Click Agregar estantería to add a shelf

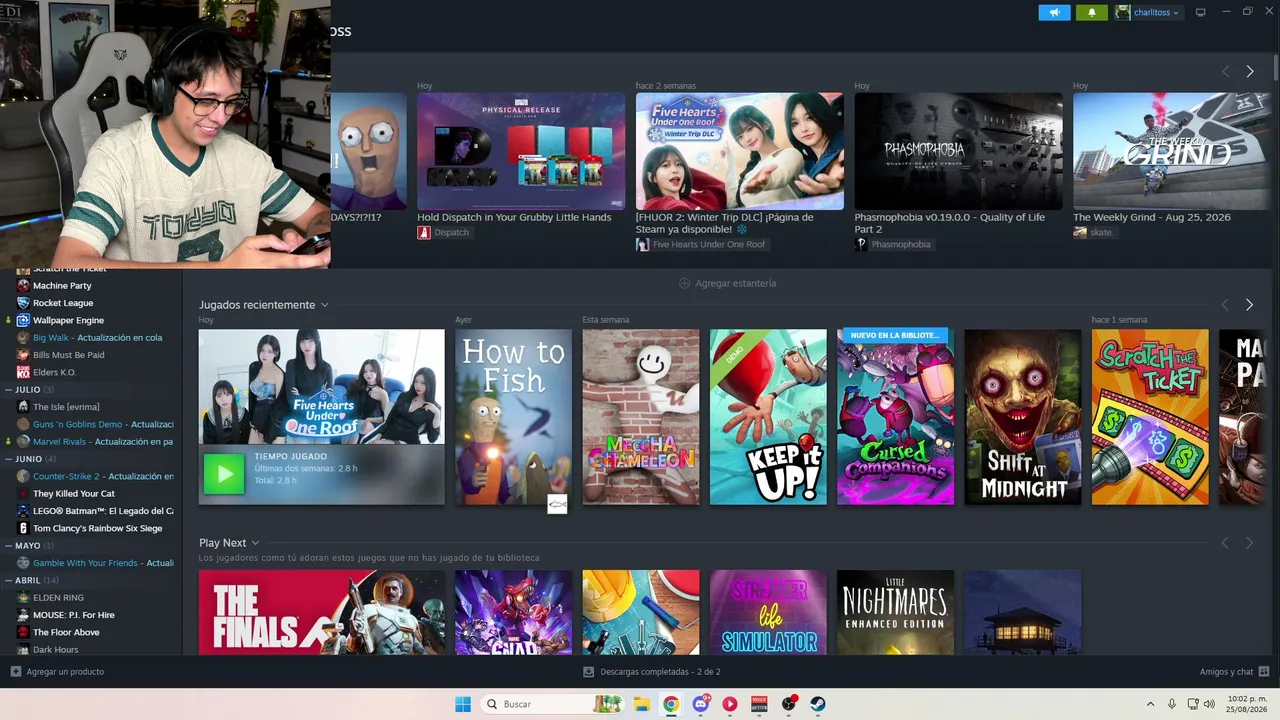pyautogui.click(x=736, y=283)
